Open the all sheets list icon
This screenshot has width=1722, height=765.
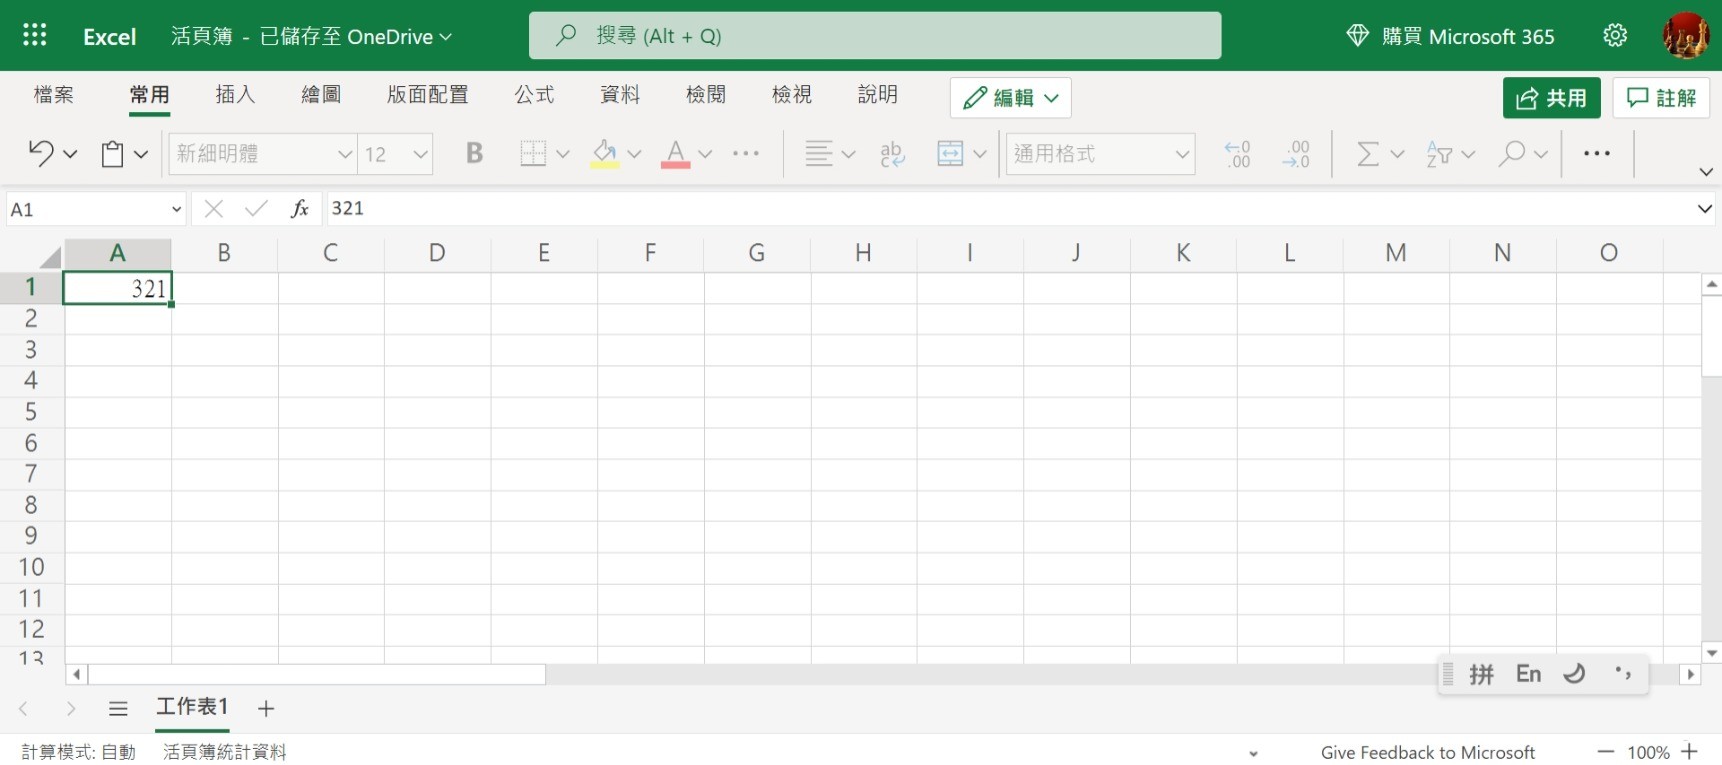[118, 709]
